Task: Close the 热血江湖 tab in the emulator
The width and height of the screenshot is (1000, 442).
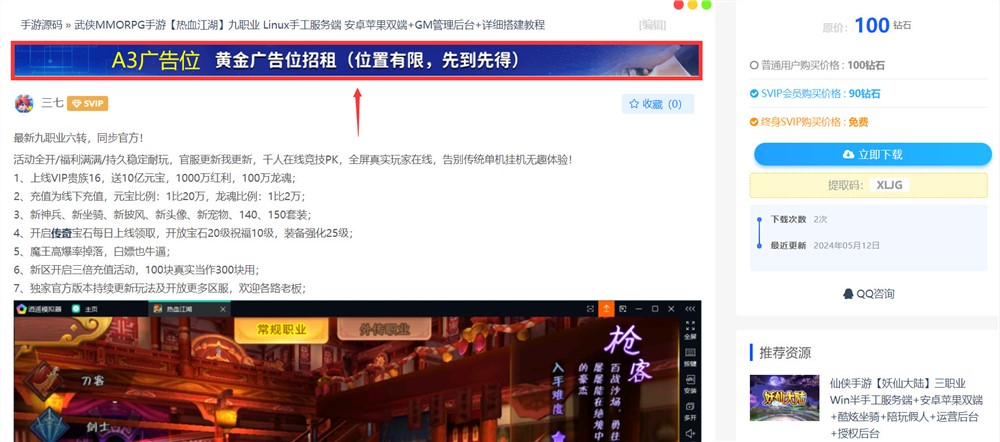Action: (221, 309)
